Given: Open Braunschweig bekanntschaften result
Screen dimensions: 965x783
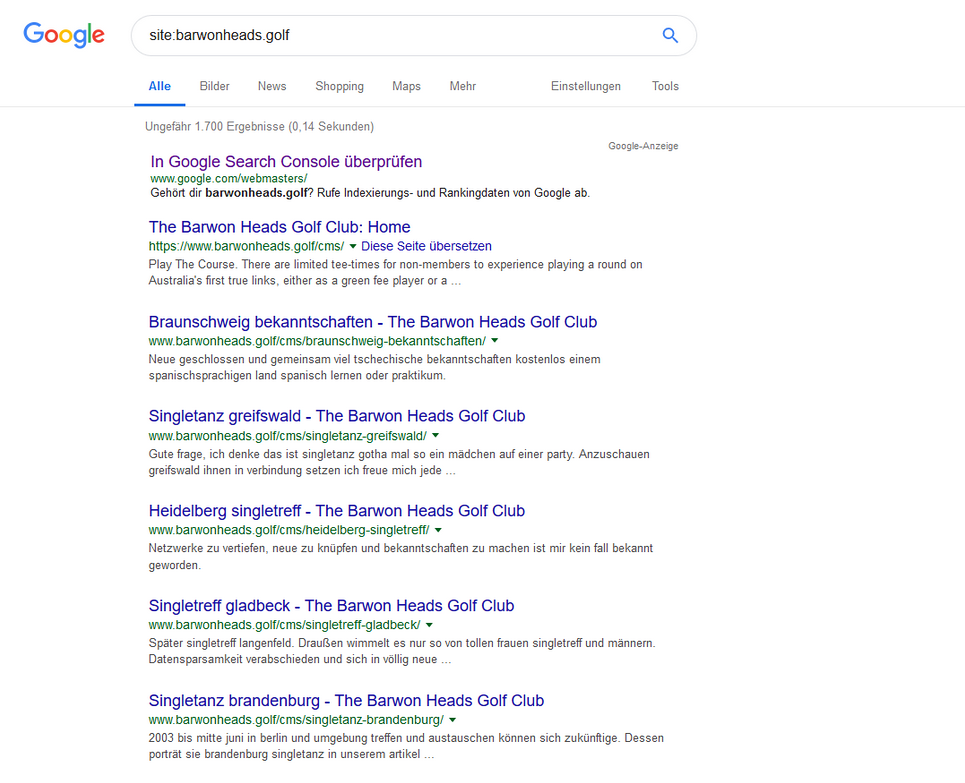Looking at the screenshot, I should tap(372, 322).
